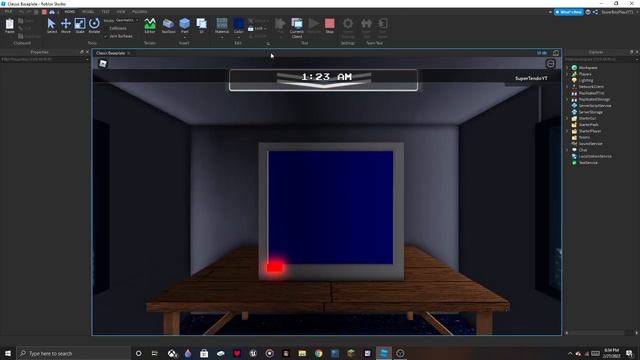Click the Lock tool in Edit group
This screenshot has height=360, width=640.
point(257,29)
